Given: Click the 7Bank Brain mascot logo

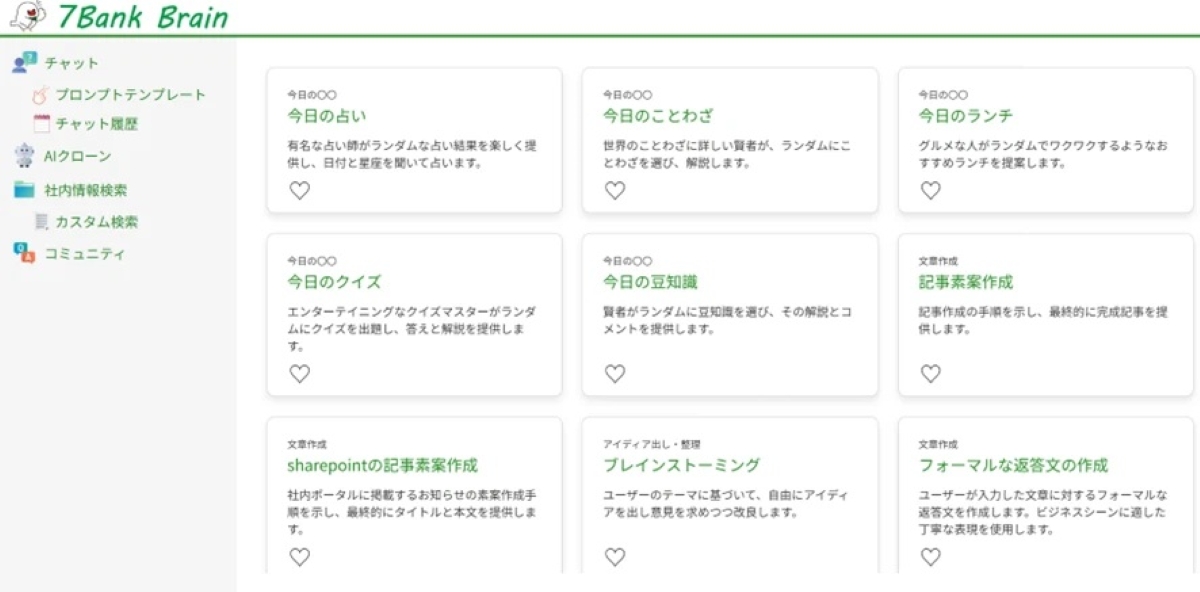Looking at the screenshot, I should [x=28, y=16].
